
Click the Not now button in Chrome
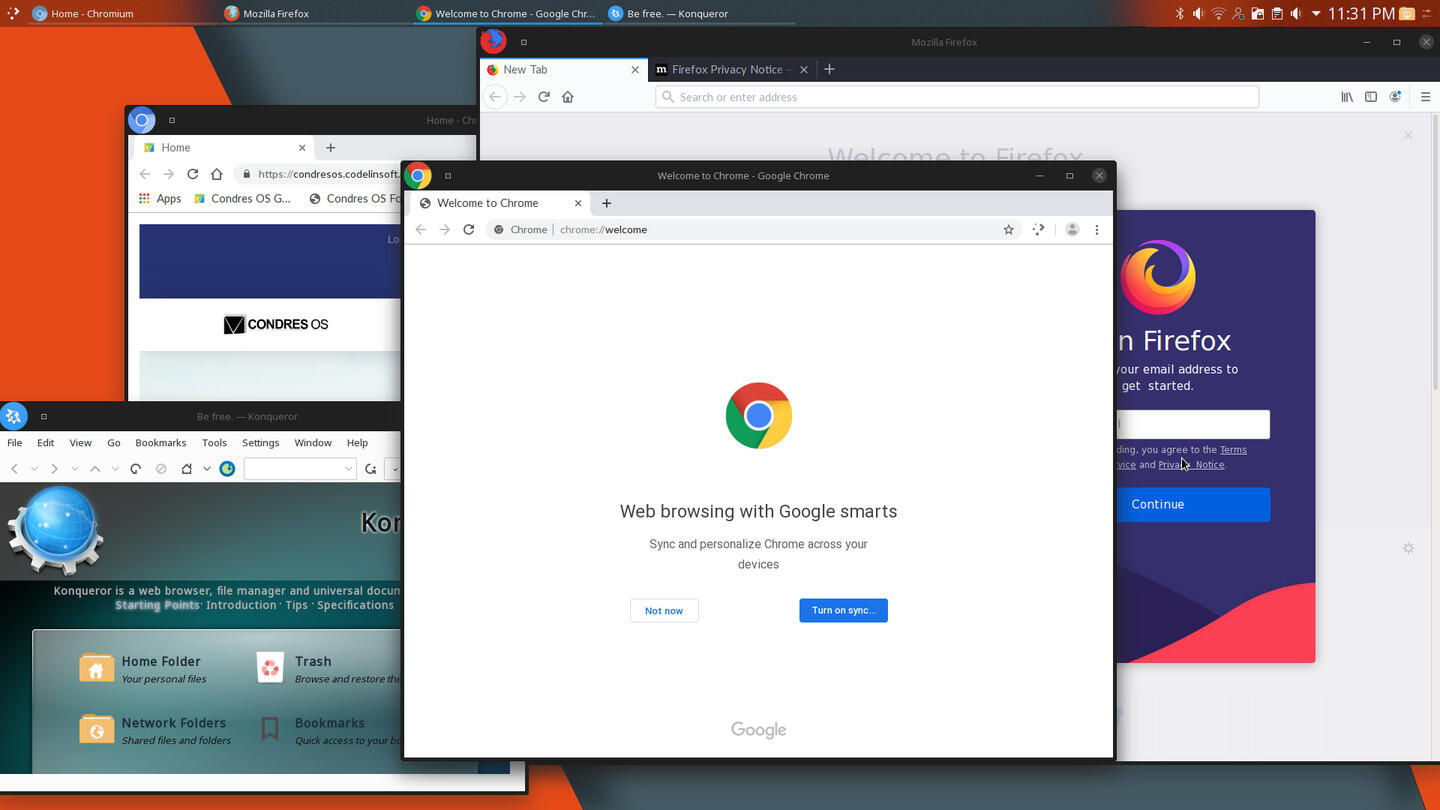click(664, 610)
